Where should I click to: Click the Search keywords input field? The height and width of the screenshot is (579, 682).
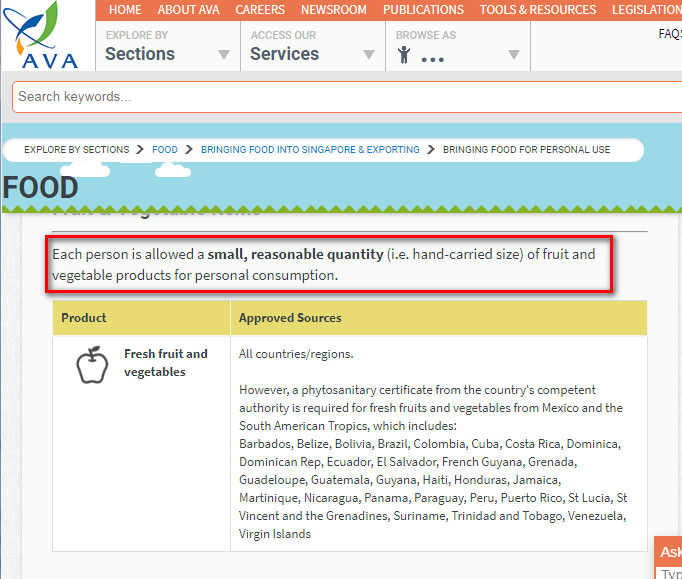coord(340,97)
